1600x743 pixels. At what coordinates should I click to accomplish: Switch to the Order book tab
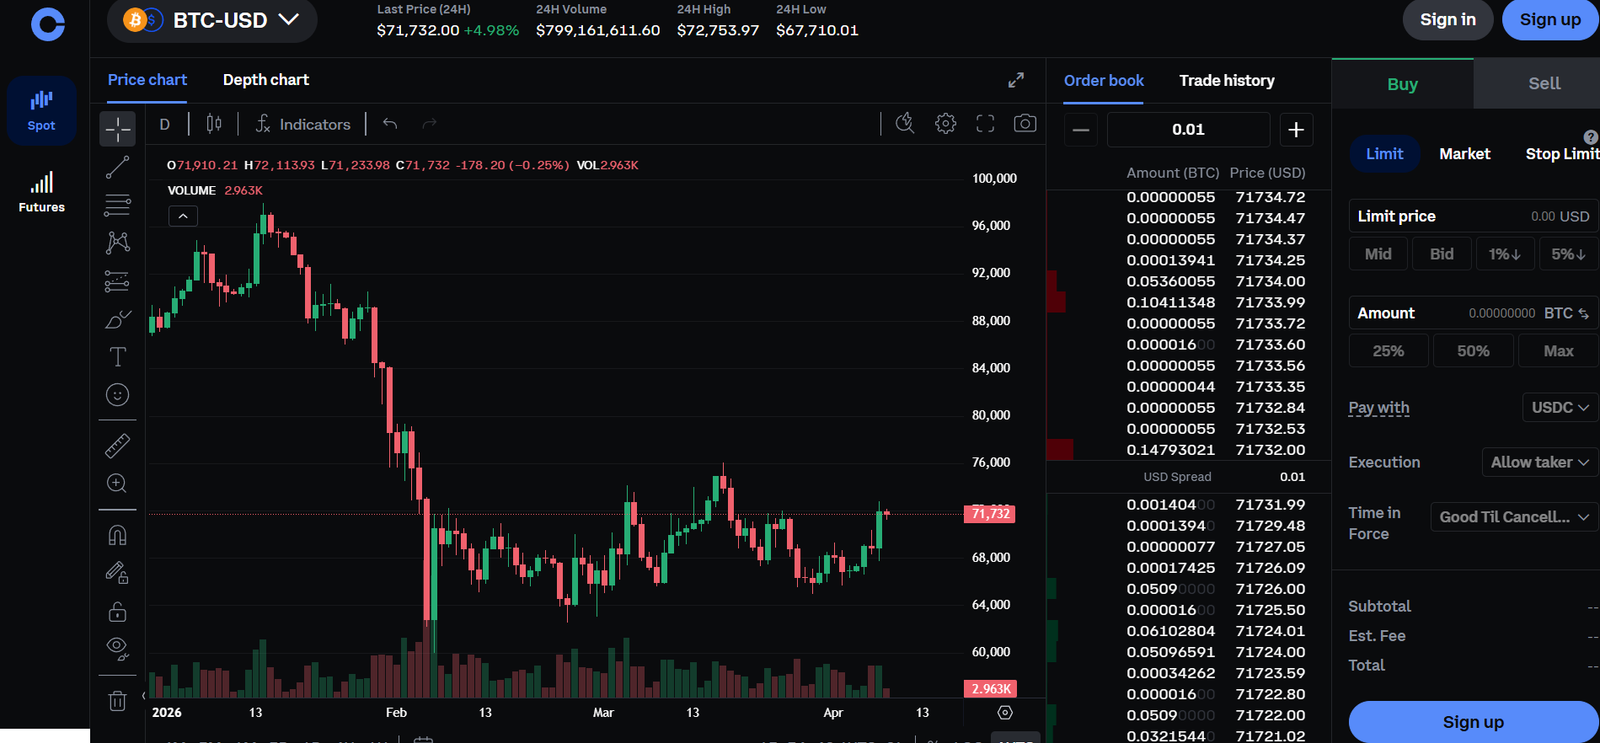point(1104,81)
